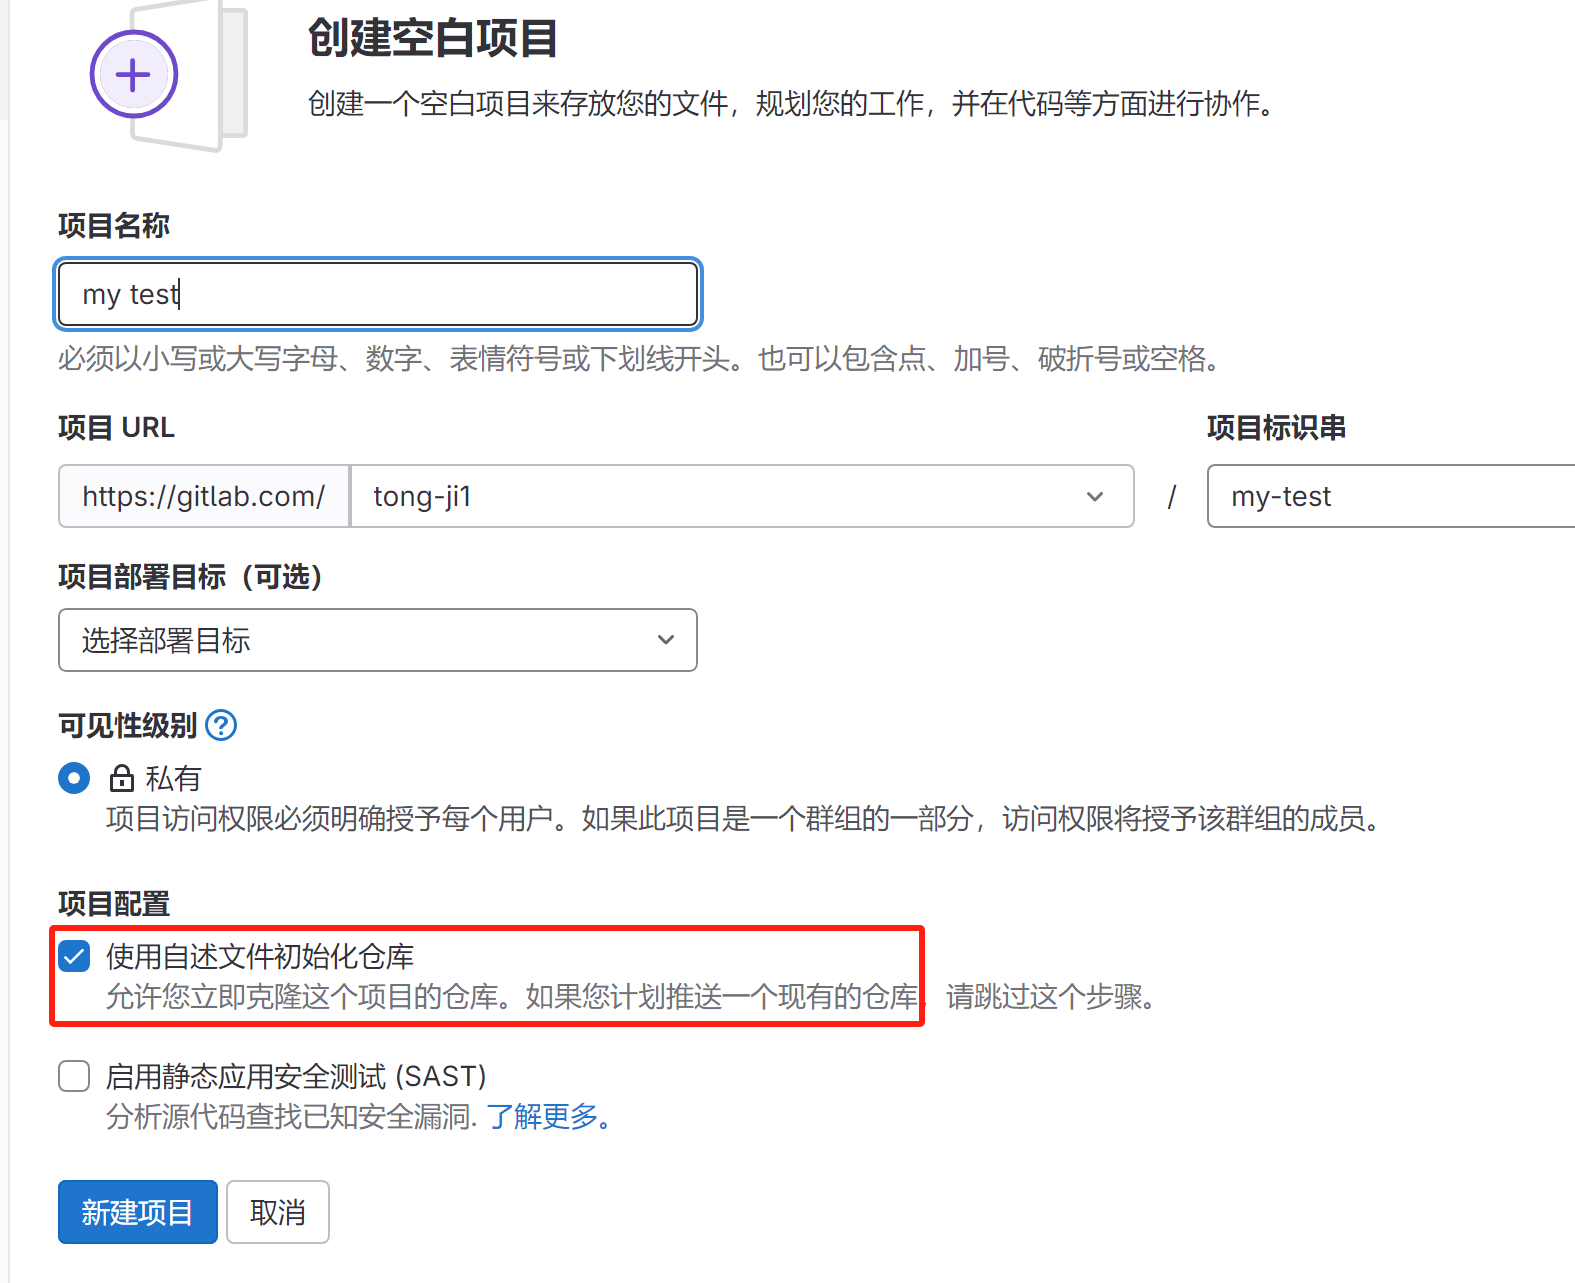Click the 启用静态应用安全测试 (SAST) label text
This screenshot has height=1283, width=1575.
click(296, 1077)
